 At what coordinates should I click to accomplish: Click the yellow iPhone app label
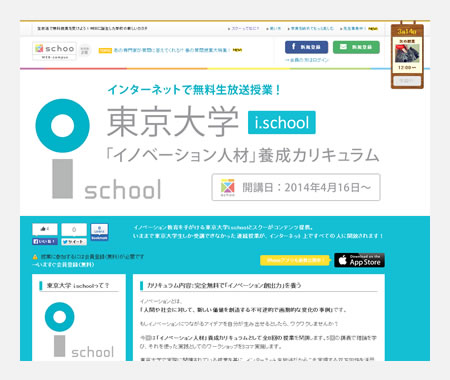coord(295,260)
